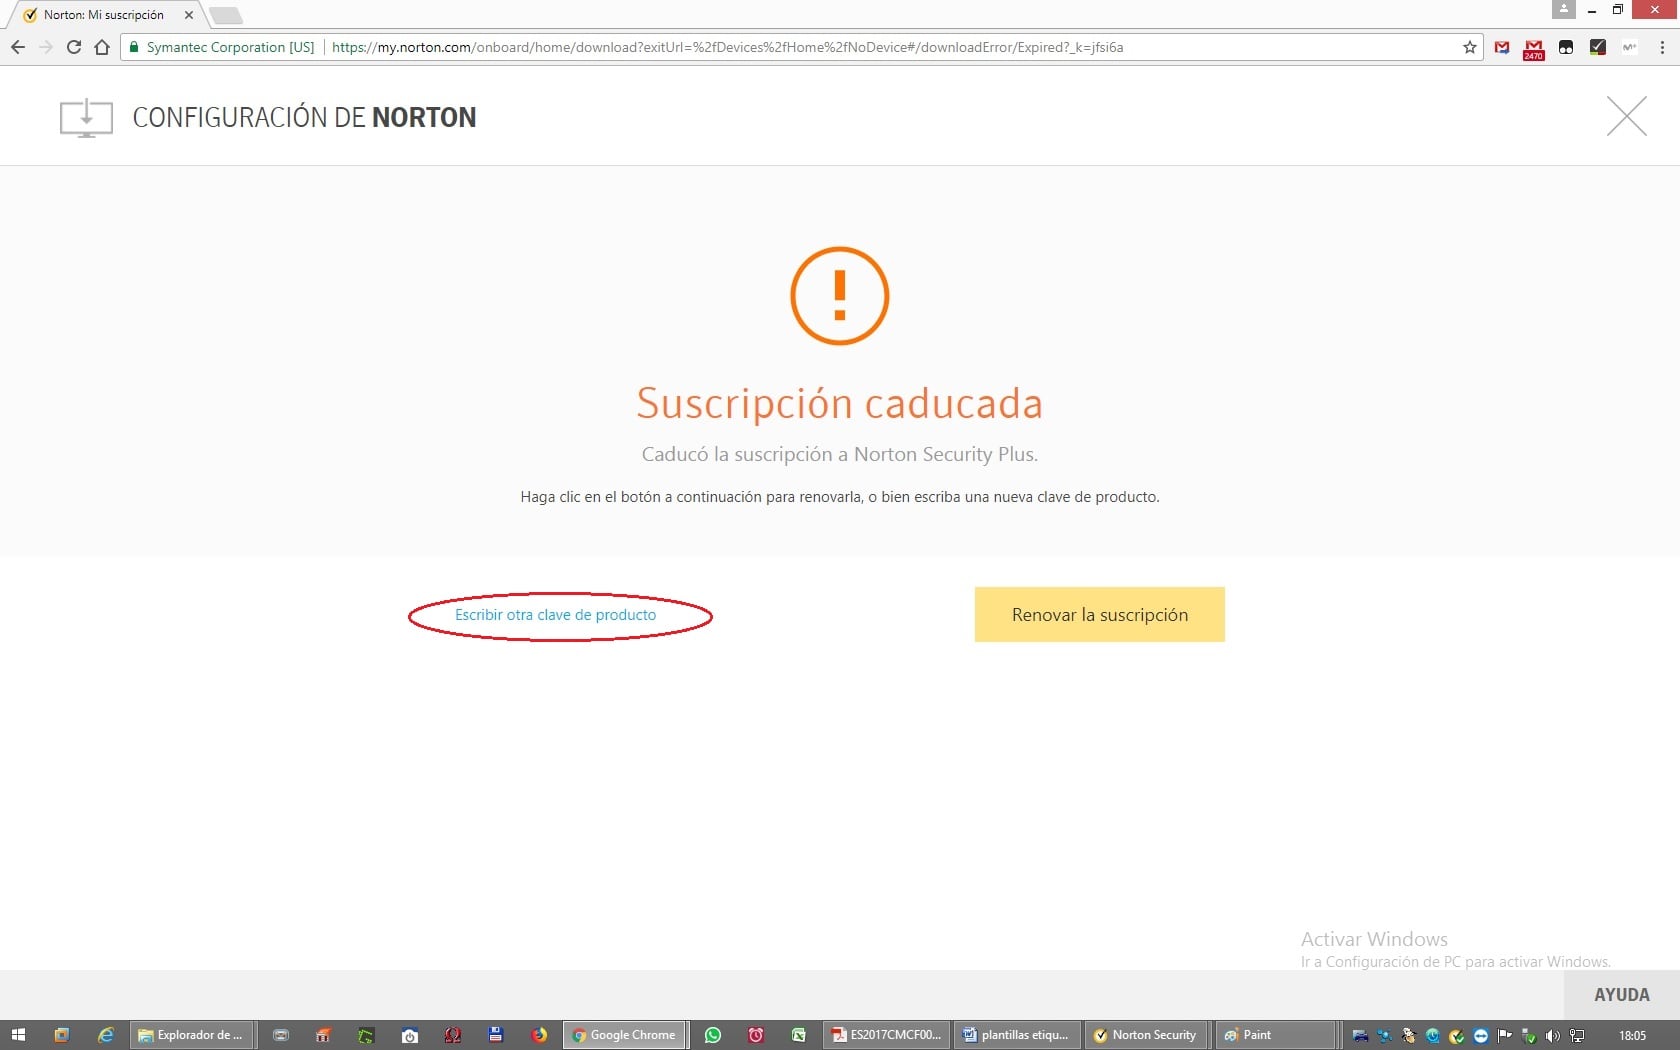Click the 18:05 taskbar clock
Screen dimensions: 1680x1050
(x=1632, y=1036)
